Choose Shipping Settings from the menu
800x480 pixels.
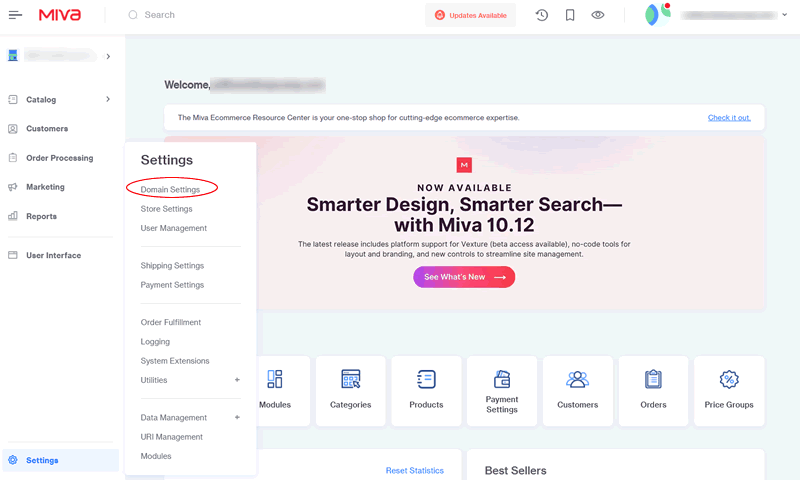click(172, 266)
